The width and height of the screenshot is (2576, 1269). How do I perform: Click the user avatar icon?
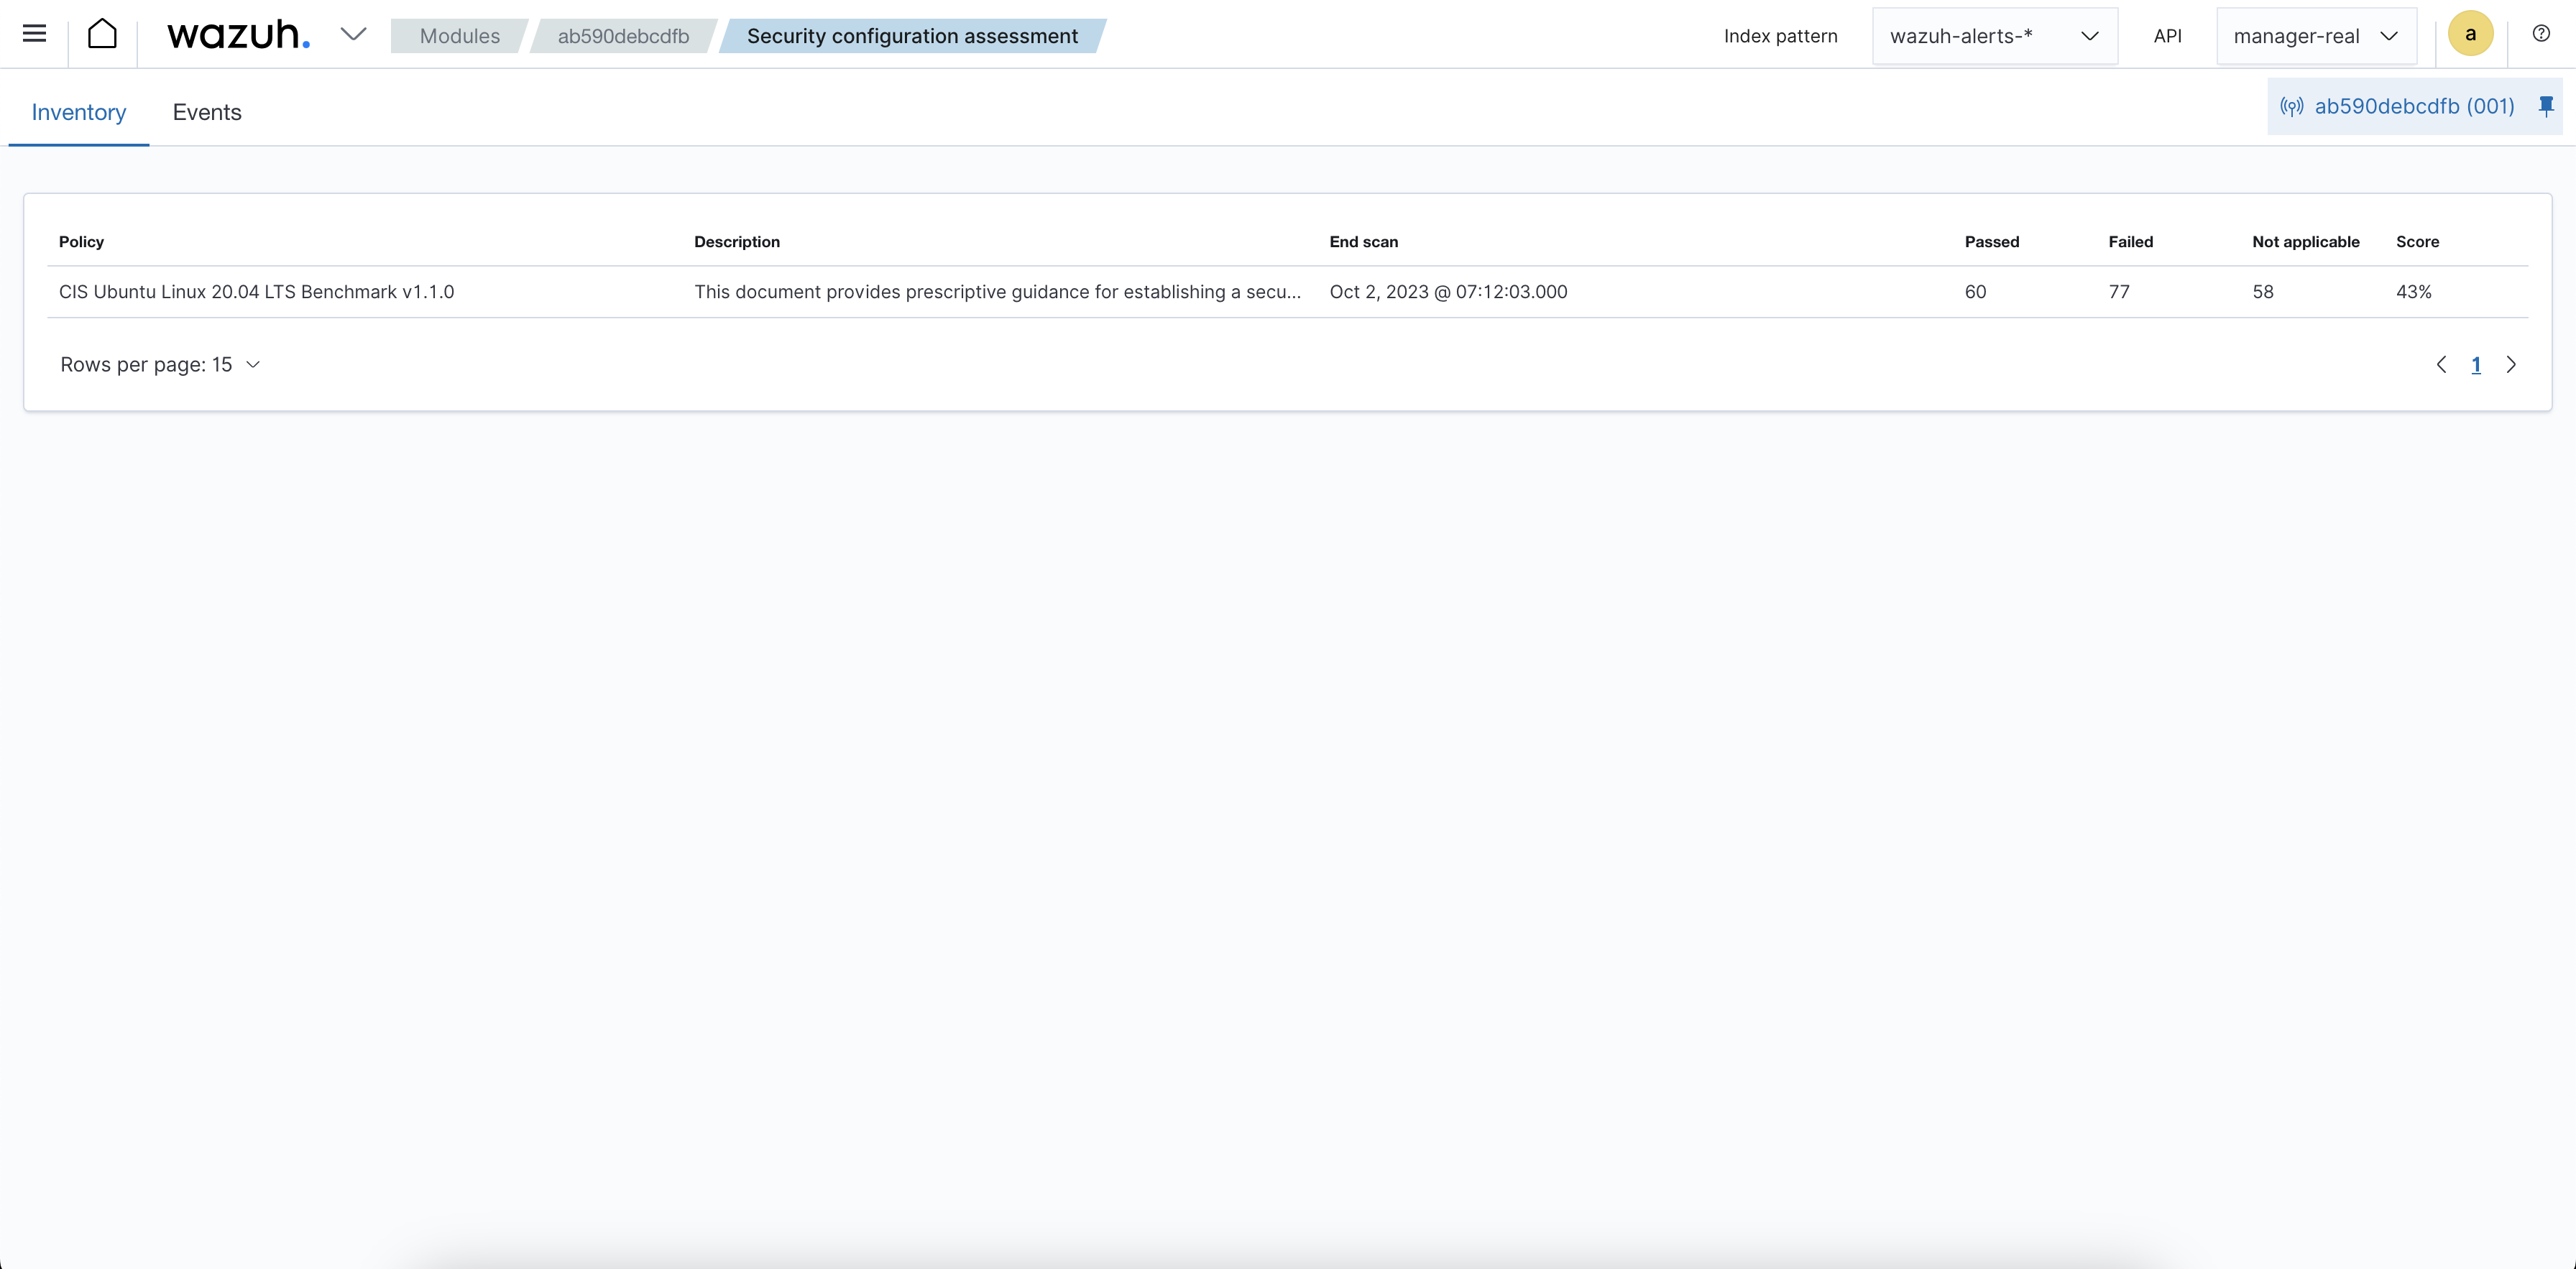[x=2470, y=33]
